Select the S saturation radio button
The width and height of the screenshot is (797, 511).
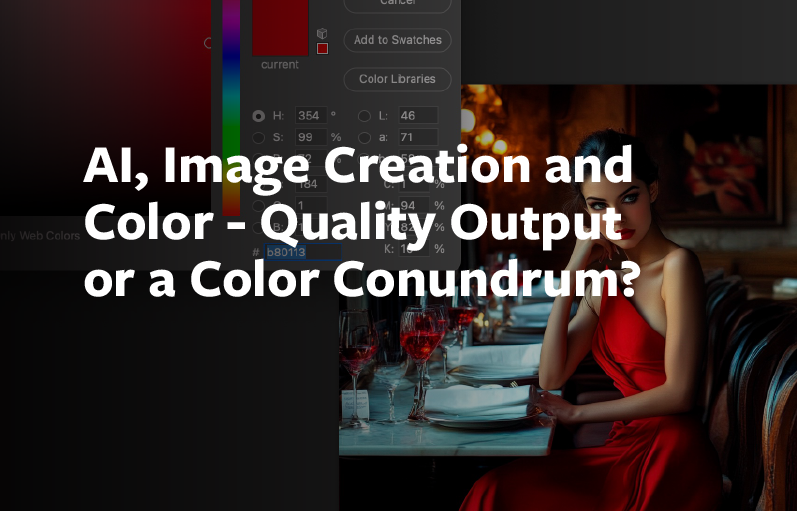(259, 137)
